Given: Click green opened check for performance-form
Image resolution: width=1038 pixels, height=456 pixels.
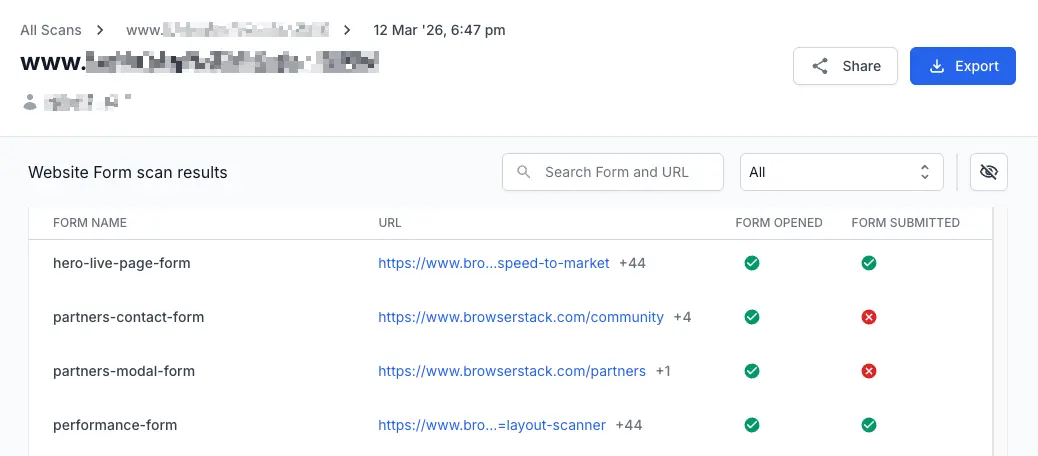Looking at the screenshot, I should 752,425.
